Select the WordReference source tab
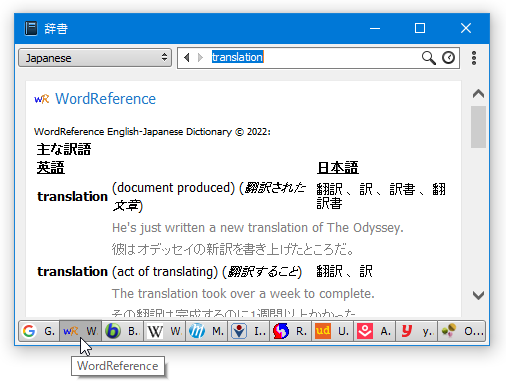The image size is (506, 386). point(81,331)
